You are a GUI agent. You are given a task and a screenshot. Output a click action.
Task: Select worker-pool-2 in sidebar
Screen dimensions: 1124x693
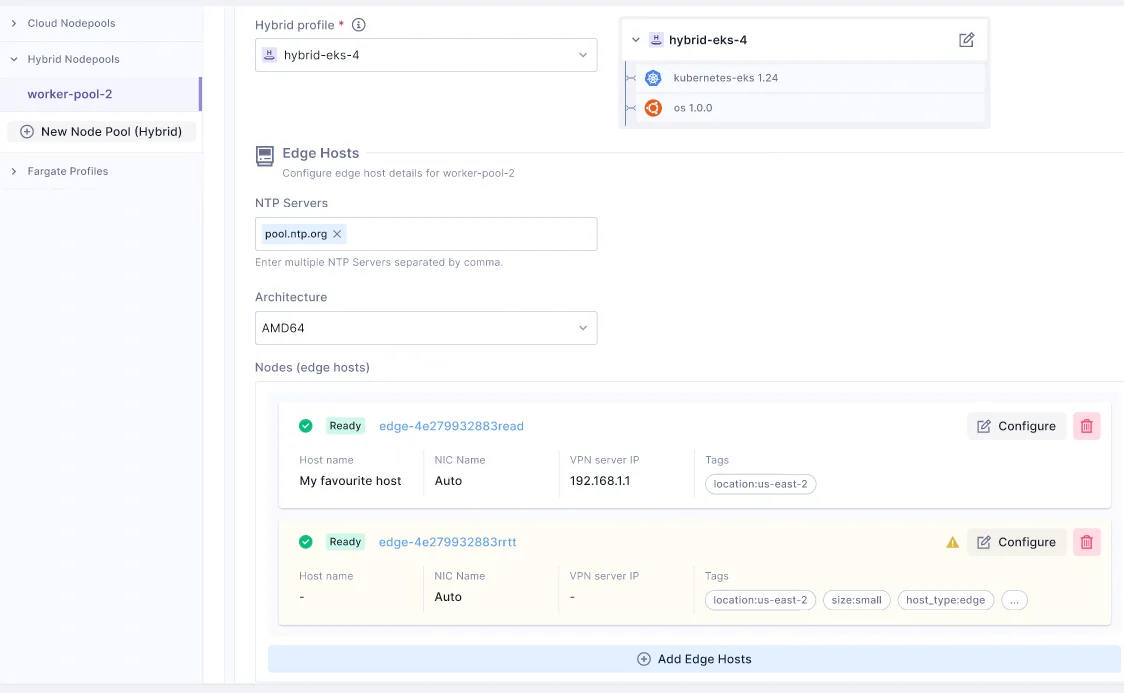point(70,94)
